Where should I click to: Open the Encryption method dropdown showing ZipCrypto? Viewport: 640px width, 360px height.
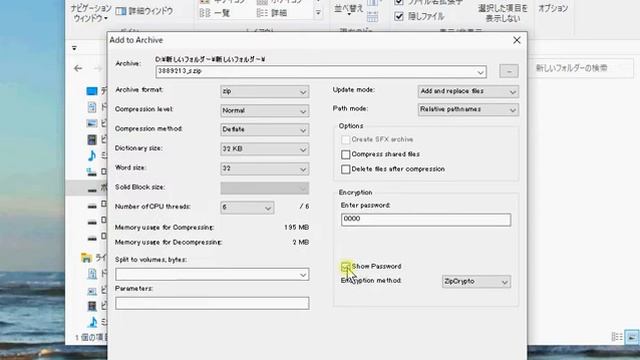[x=476, y=282]
